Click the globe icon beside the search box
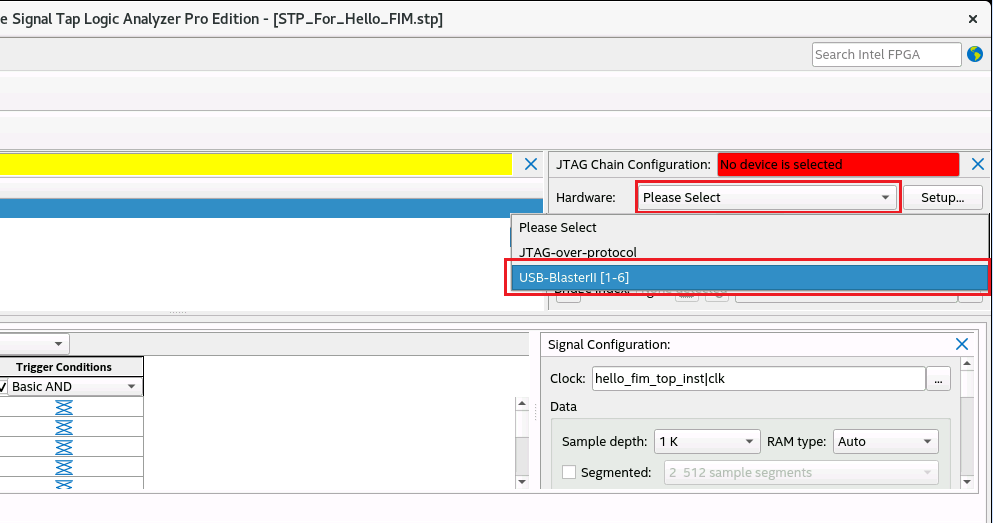Image resolution: width=993 pixels, height=523 pixels. pyautogui.click(x=975, y=54)
